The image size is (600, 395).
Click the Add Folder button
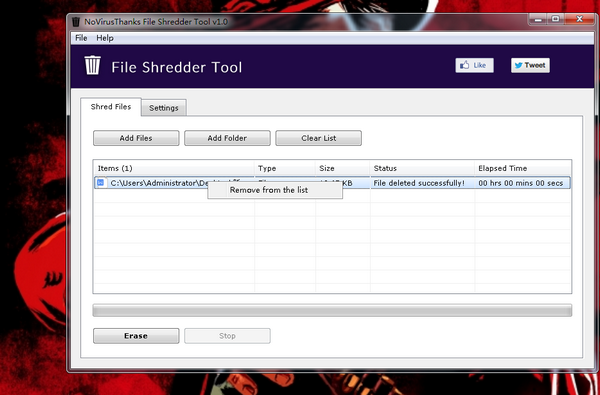point(227,138)
